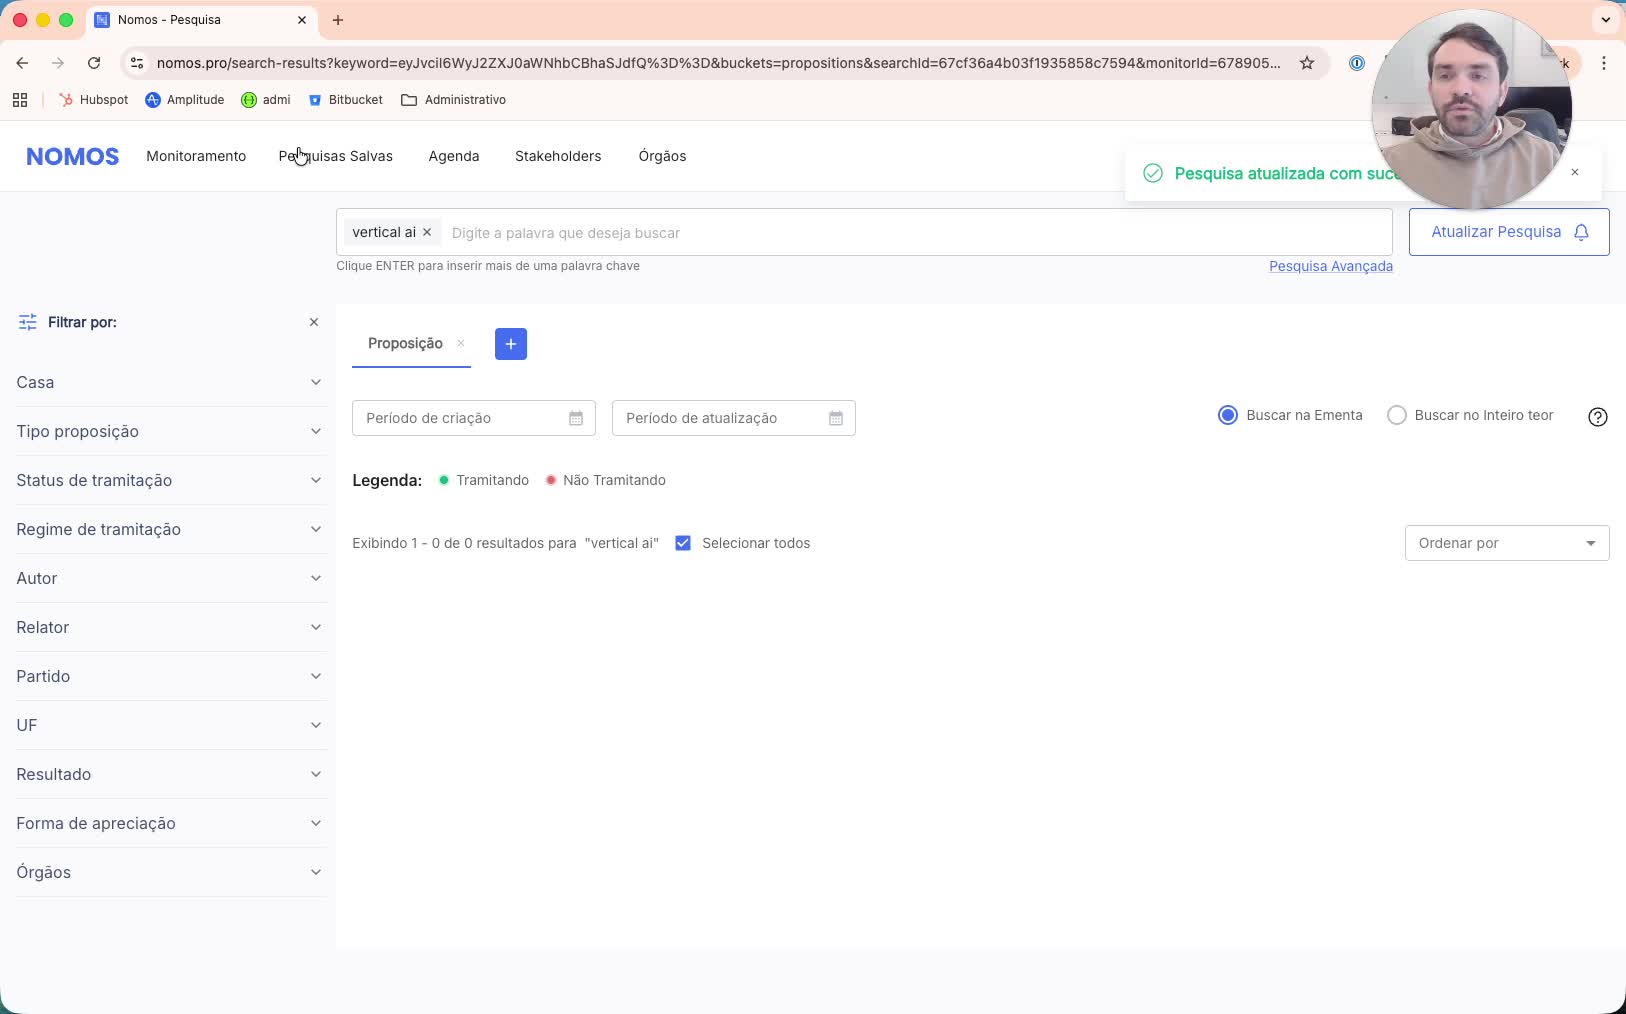
Task: Open the Hubspot bookmark
Action: coord(94,100)
